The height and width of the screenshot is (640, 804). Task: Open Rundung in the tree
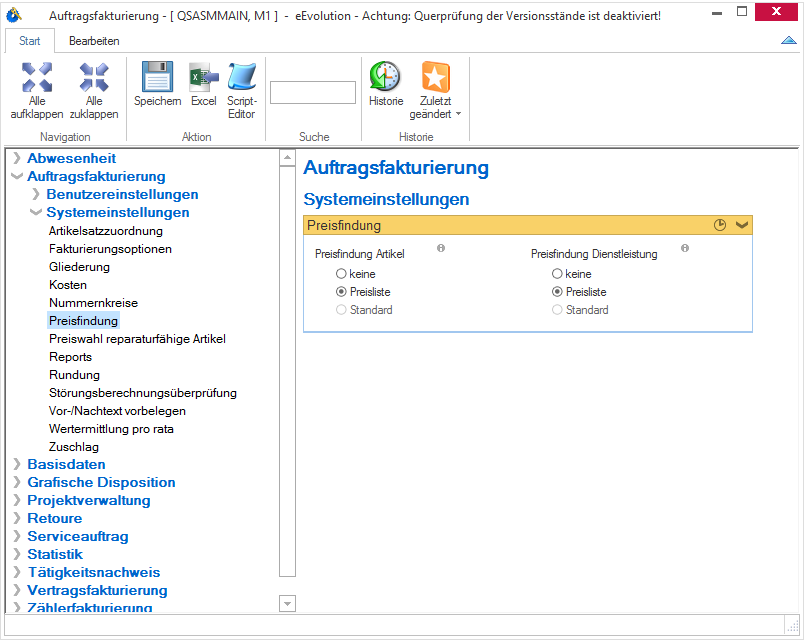click(x=74, y=375)
